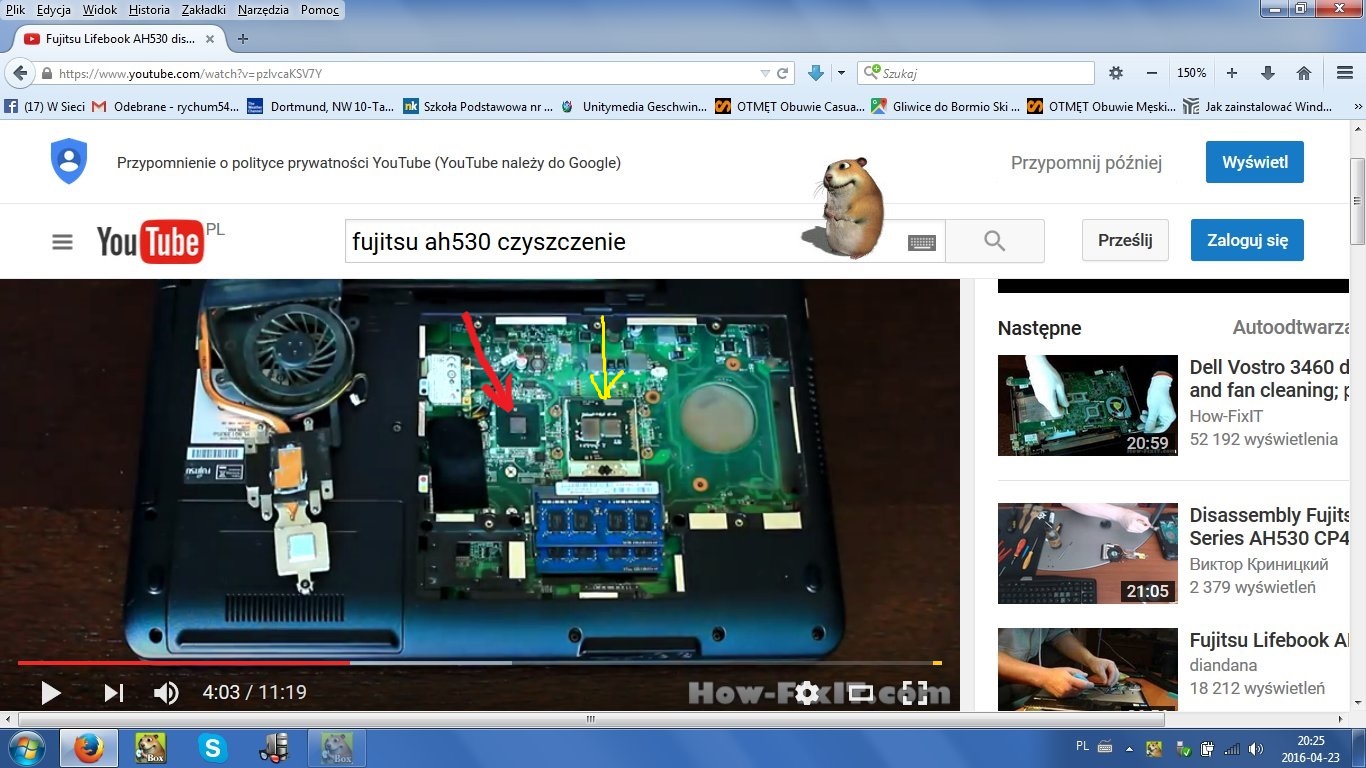
Task: Open the dark downloads arrow beside the home icon
Action: click(1268, 73)
